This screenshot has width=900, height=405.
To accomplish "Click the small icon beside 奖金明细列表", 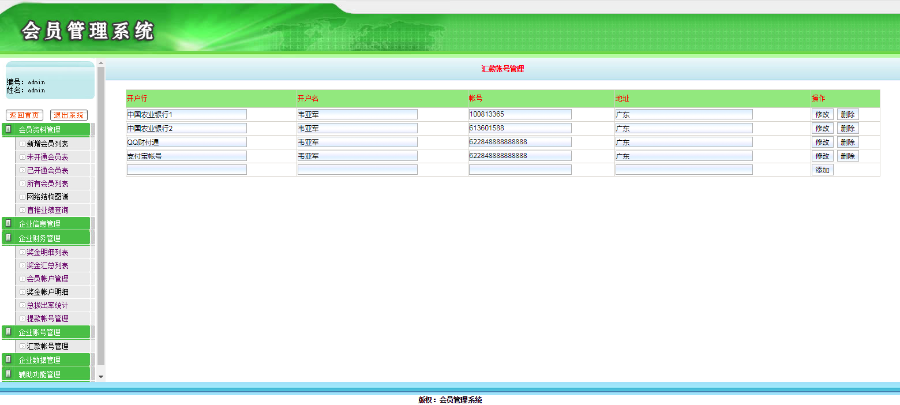I will click(22, 252).
